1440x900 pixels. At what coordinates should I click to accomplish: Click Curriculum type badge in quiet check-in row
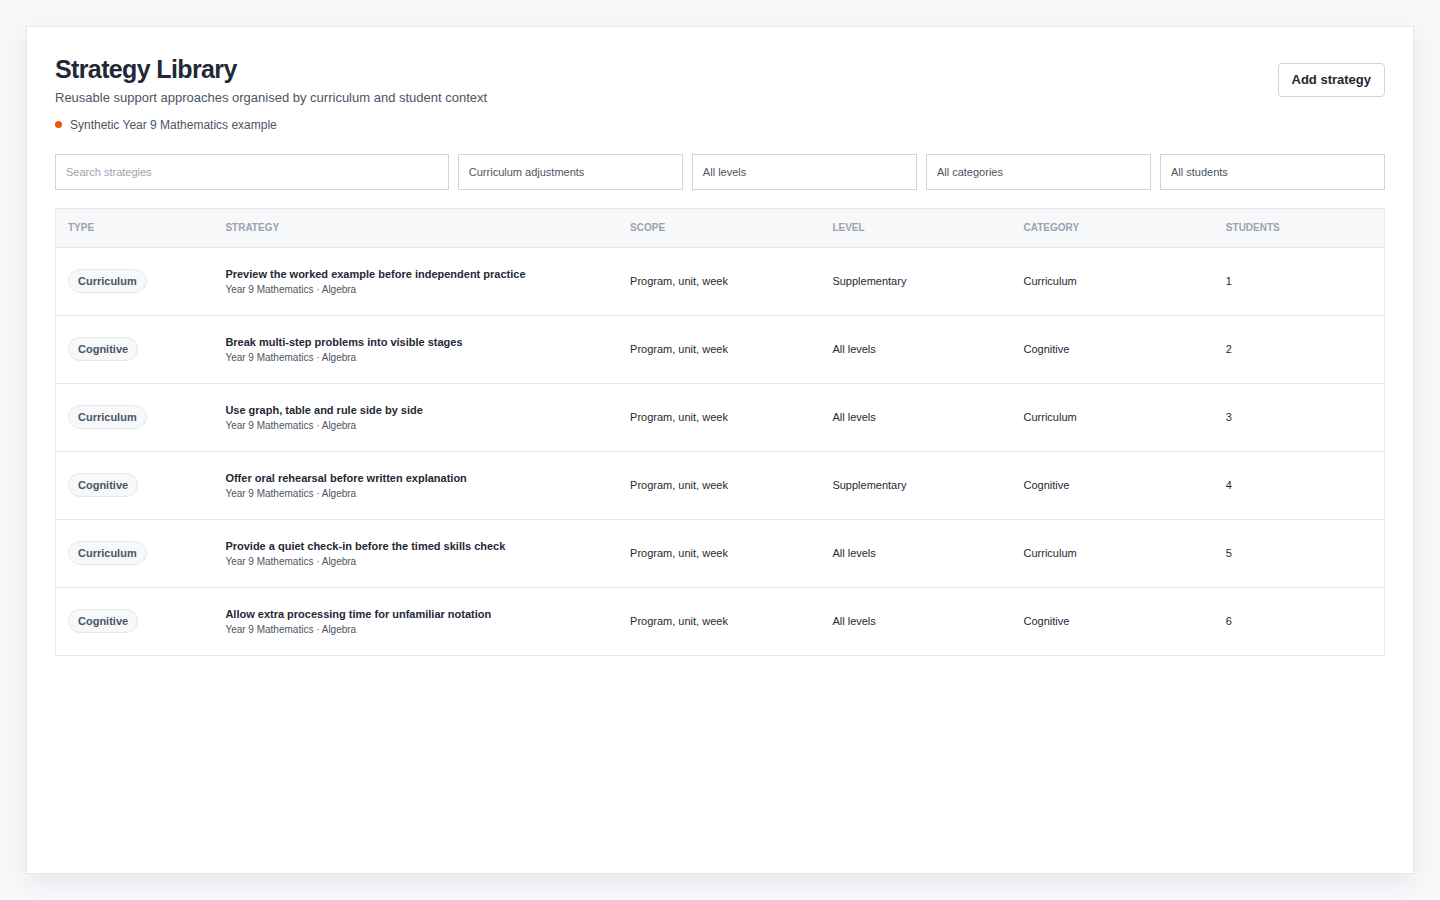[x=107, y=553]
